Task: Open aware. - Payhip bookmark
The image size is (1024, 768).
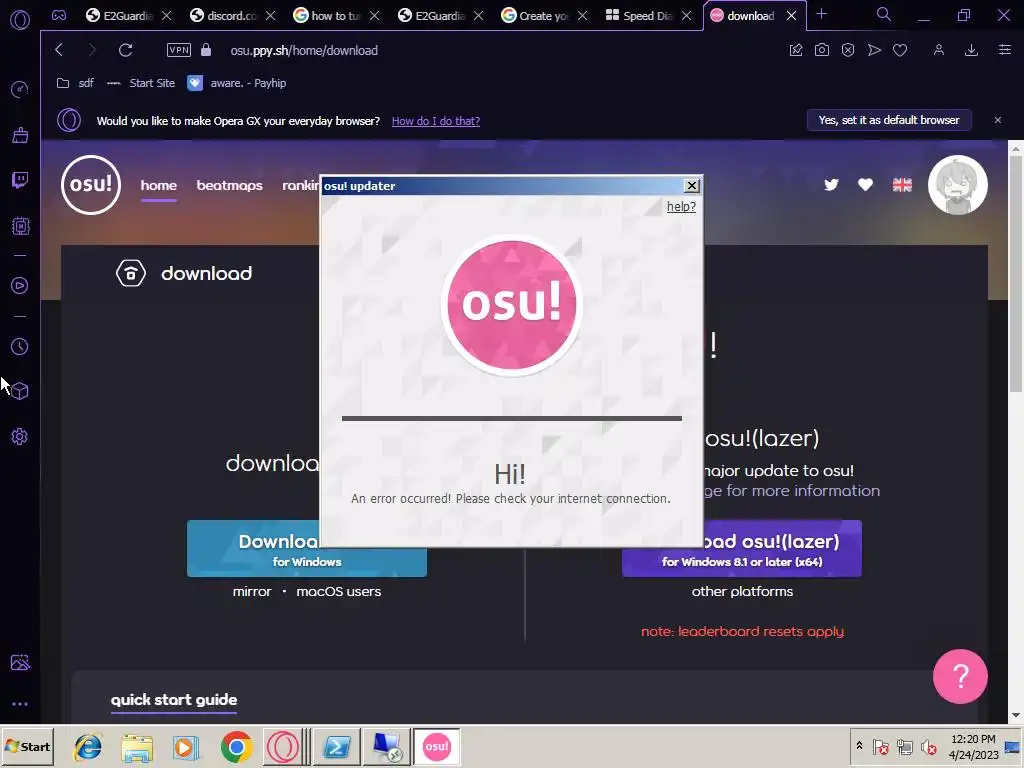Action: [x=237, y=83]
